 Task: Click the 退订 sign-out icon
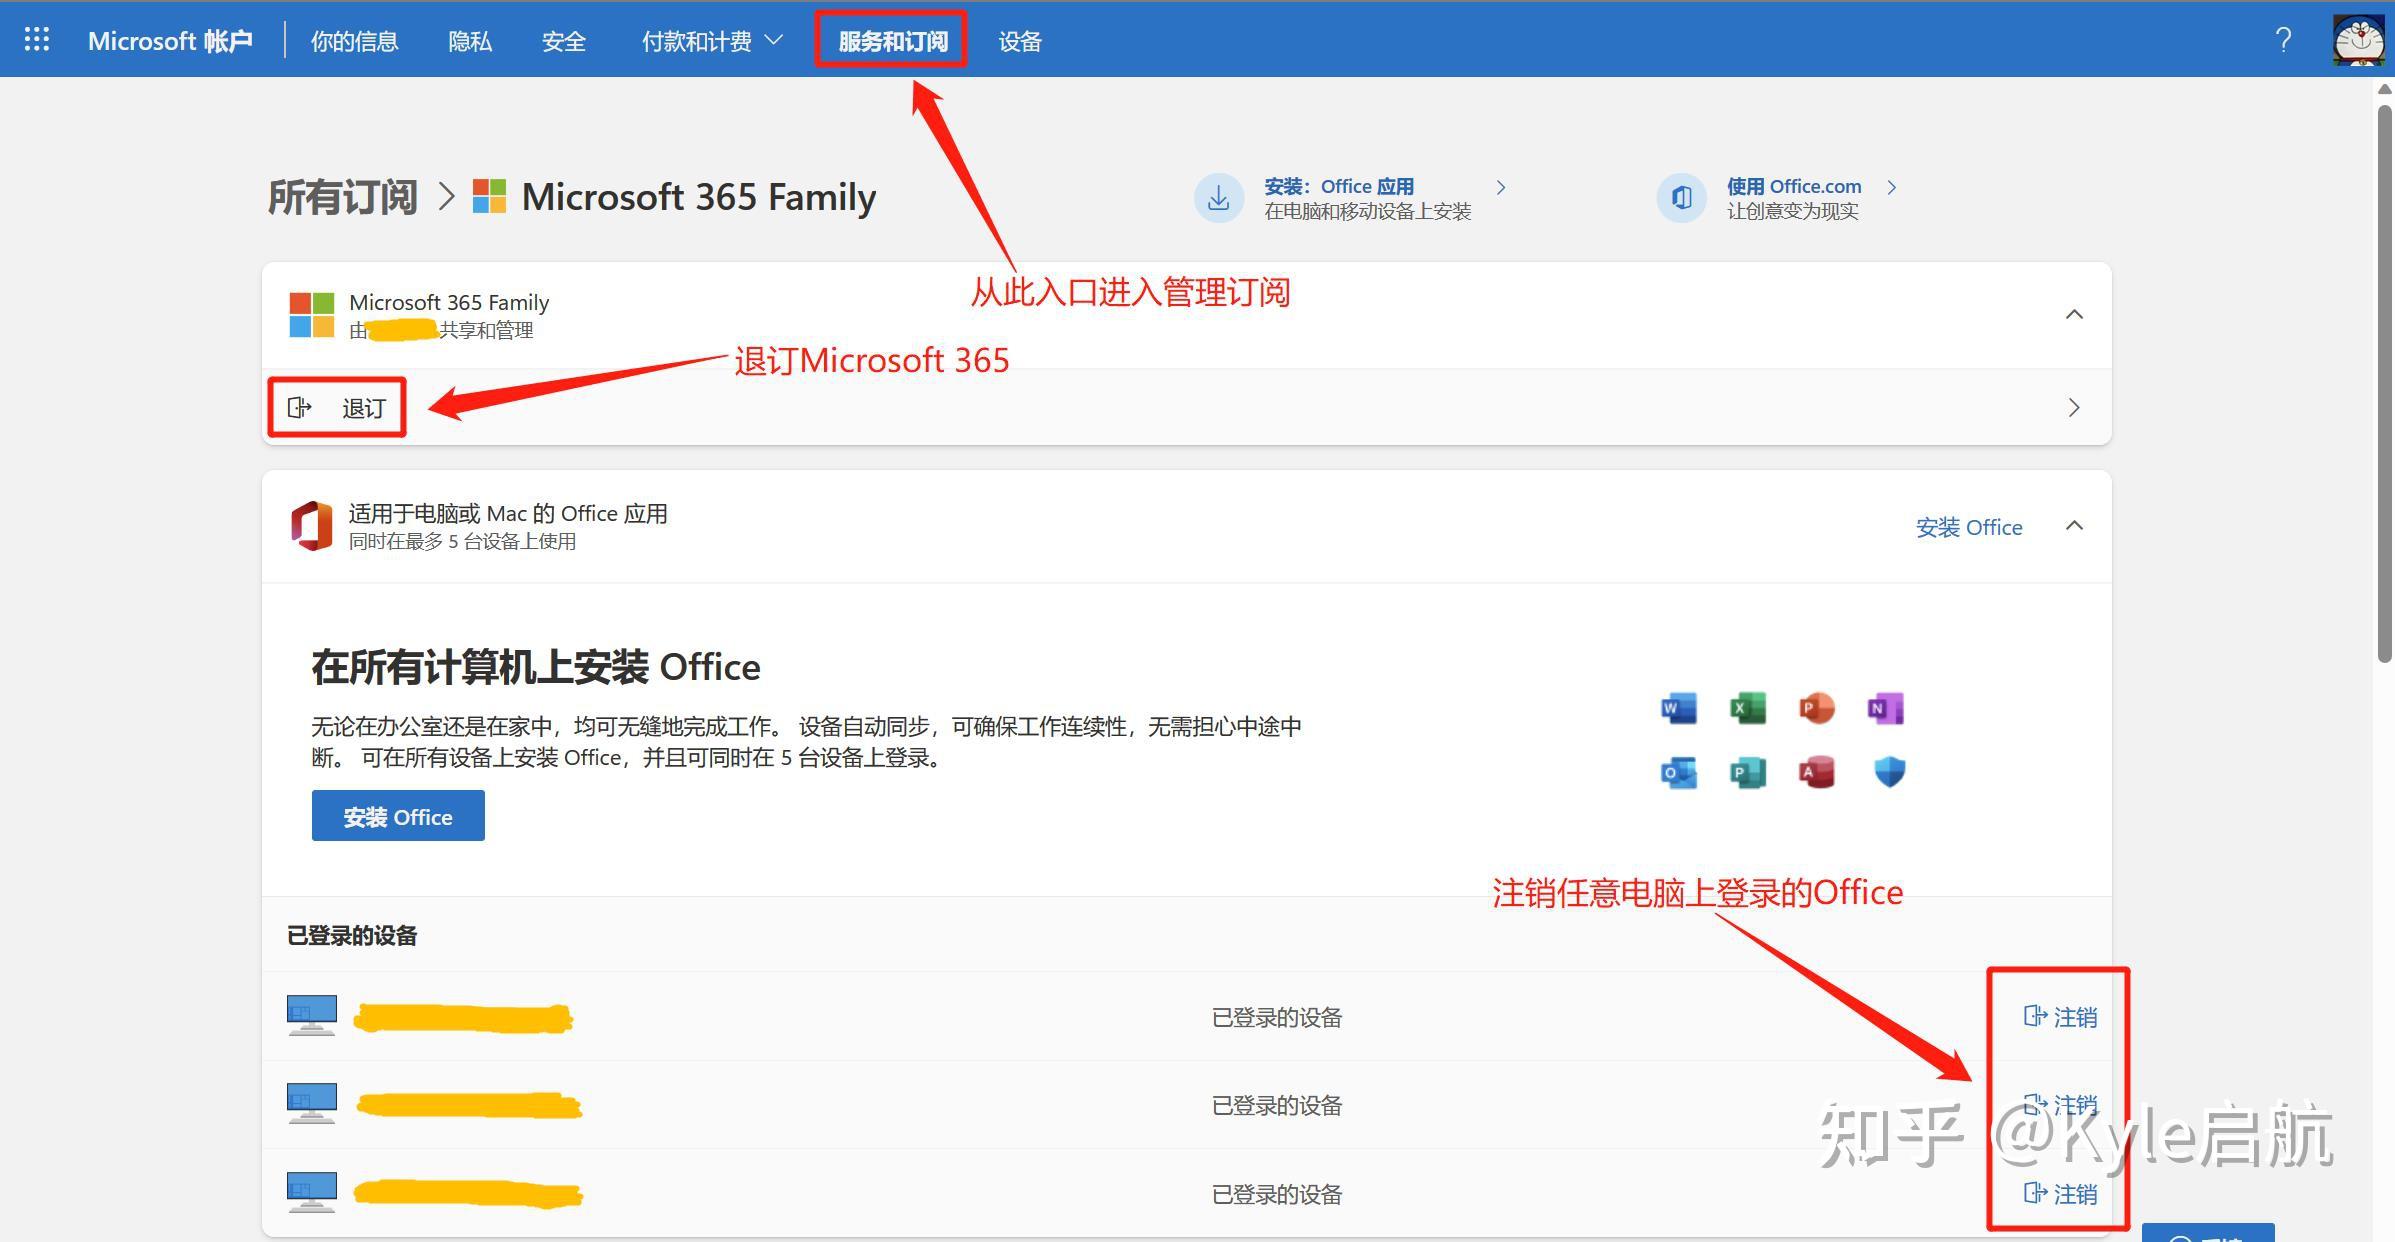point(299,407)
